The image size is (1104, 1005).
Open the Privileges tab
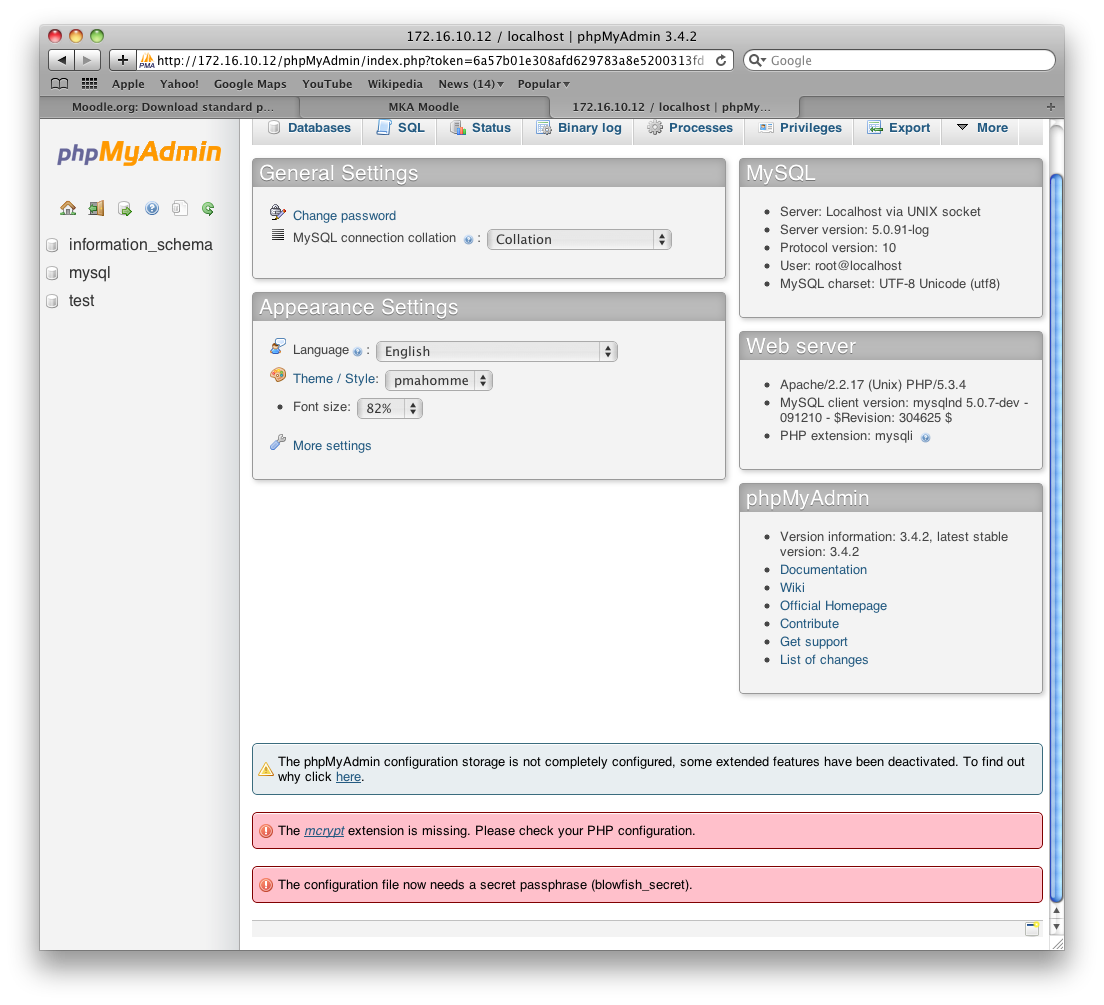pos(800,128)
